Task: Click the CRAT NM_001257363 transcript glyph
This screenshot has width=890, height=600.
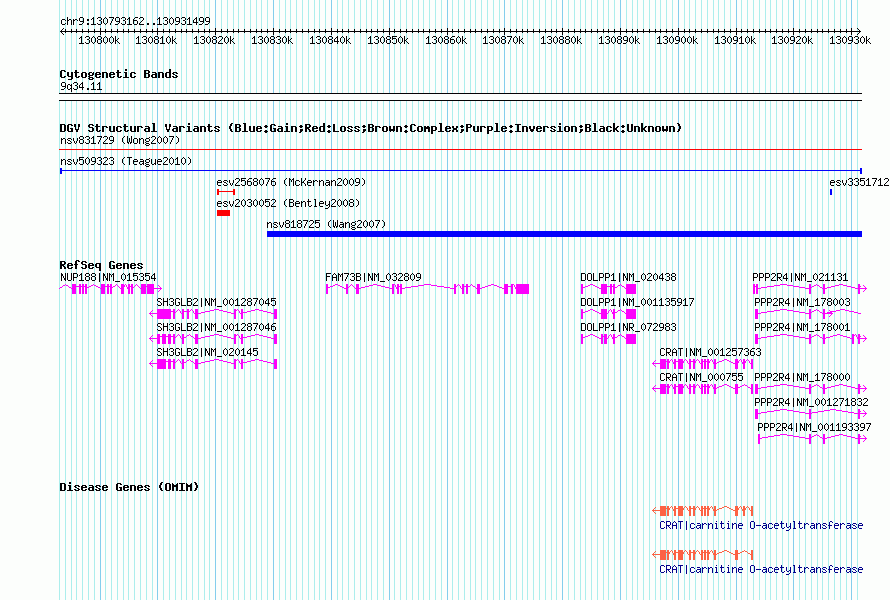Action: 703,364
